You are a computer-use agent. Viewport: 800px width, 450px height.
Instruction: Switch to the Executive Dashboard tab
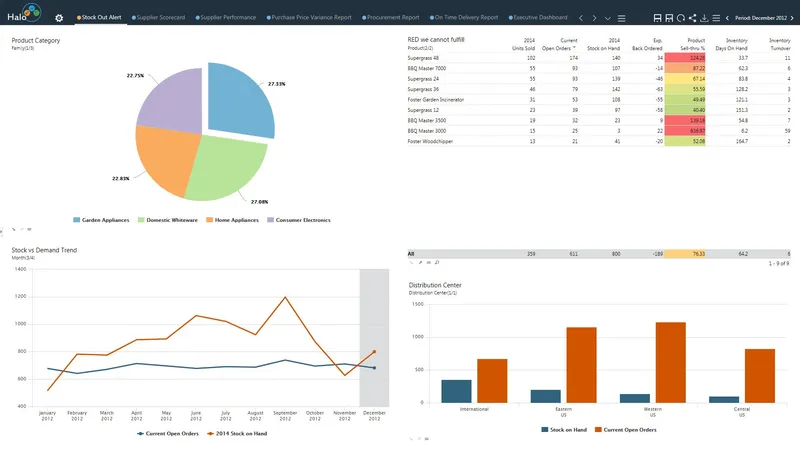[x=538, y=17]
